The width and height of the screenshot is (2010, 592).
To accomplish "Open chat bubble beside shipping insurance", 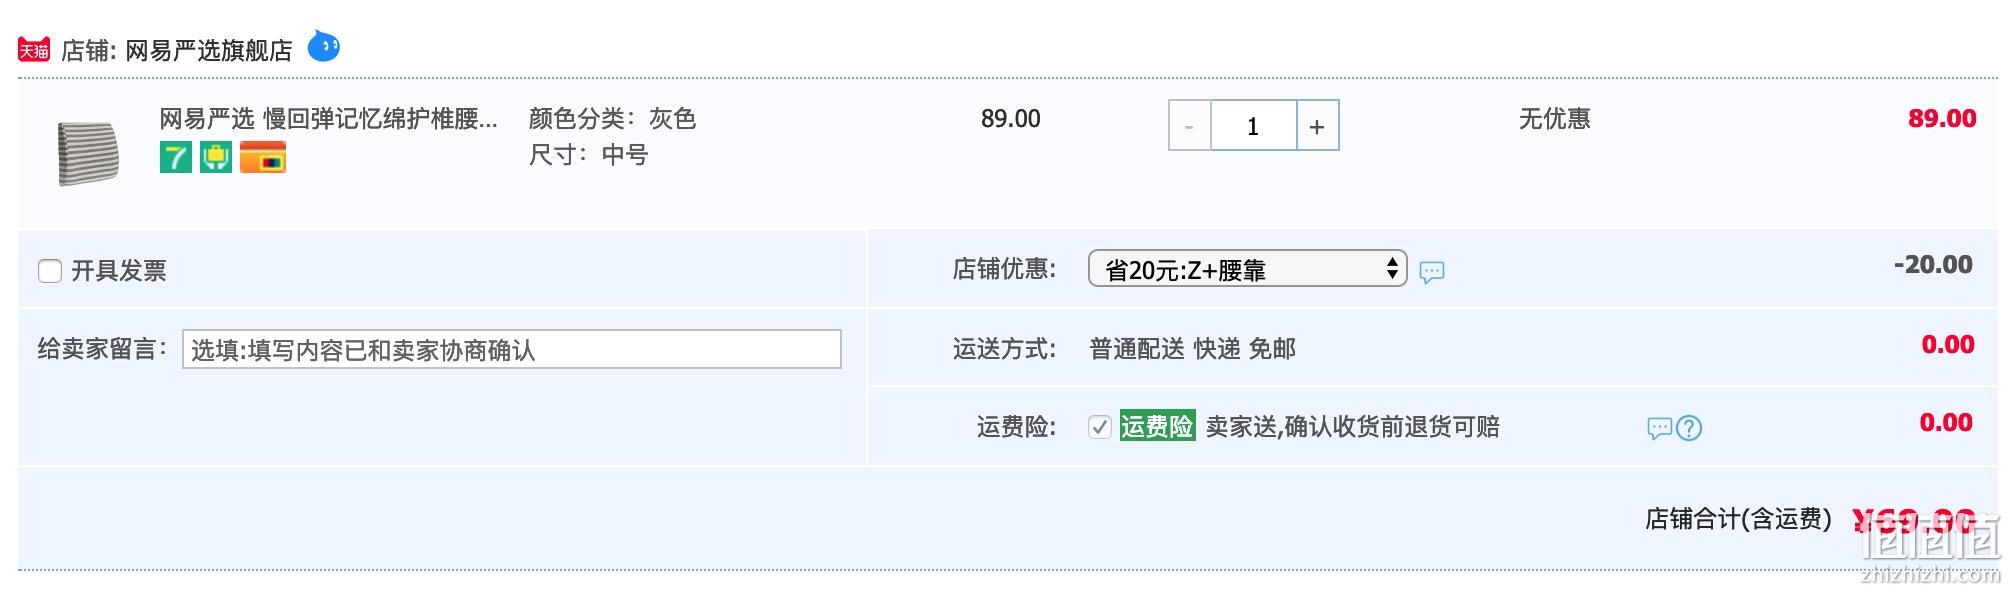I will pos(1660,429).
